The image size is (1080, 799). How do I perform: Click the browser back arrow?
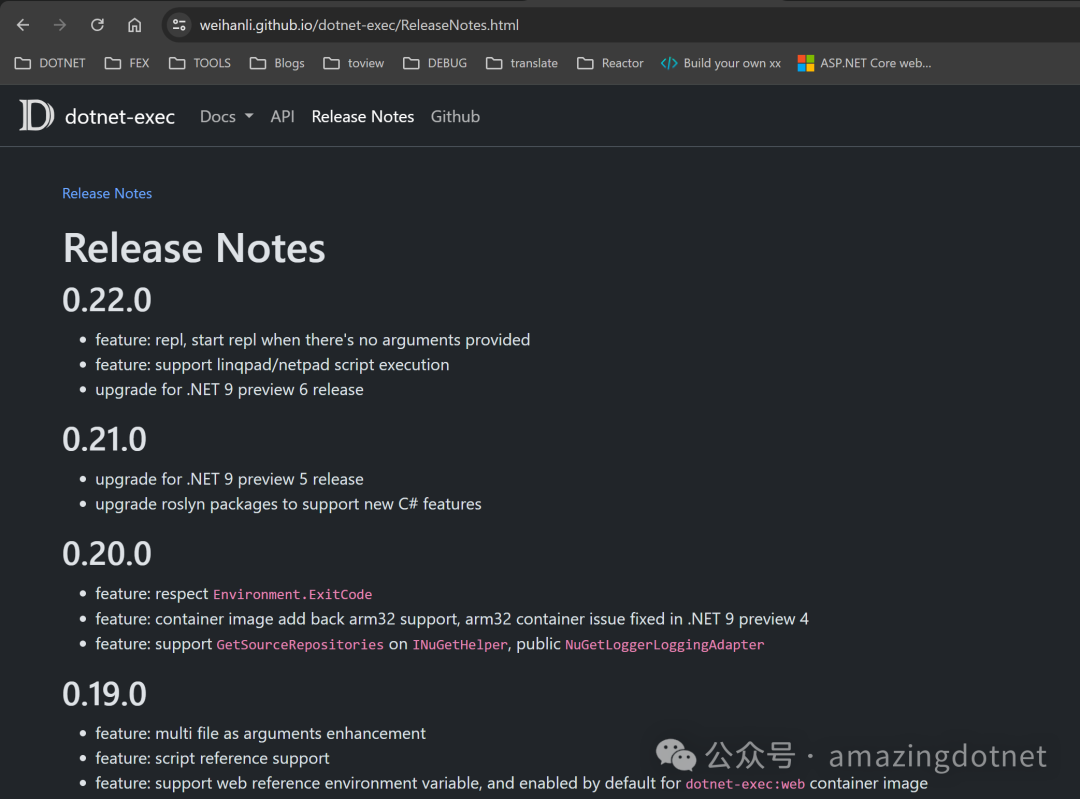[23, 25]
